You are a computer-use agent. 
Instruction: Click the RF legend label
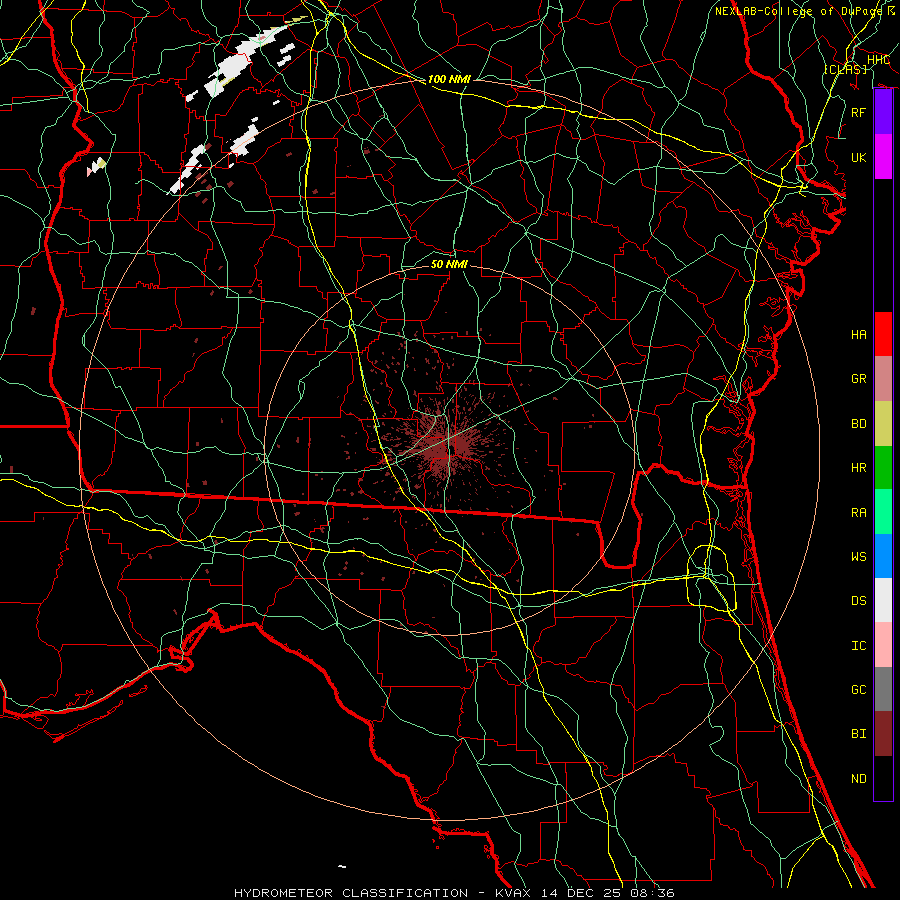pos(859,112)
